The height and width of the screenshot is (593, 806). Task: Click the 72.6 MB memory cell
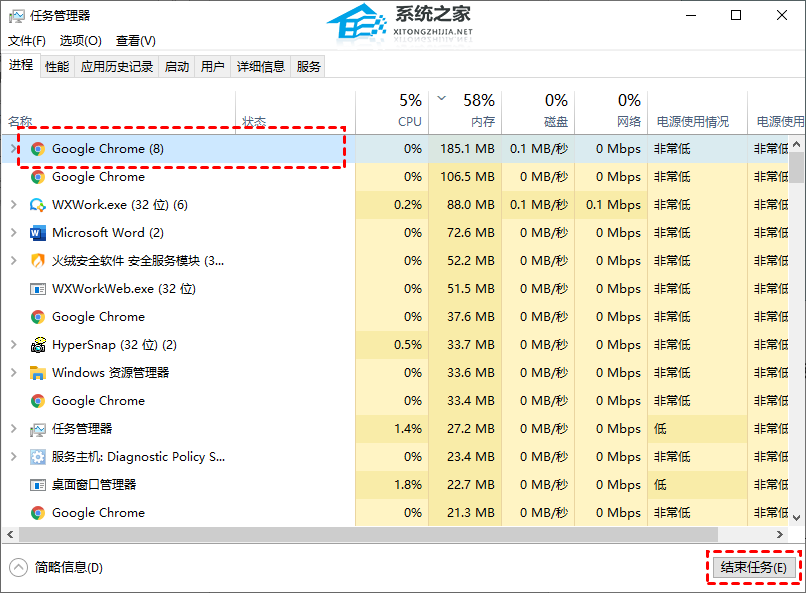(465, 233)
